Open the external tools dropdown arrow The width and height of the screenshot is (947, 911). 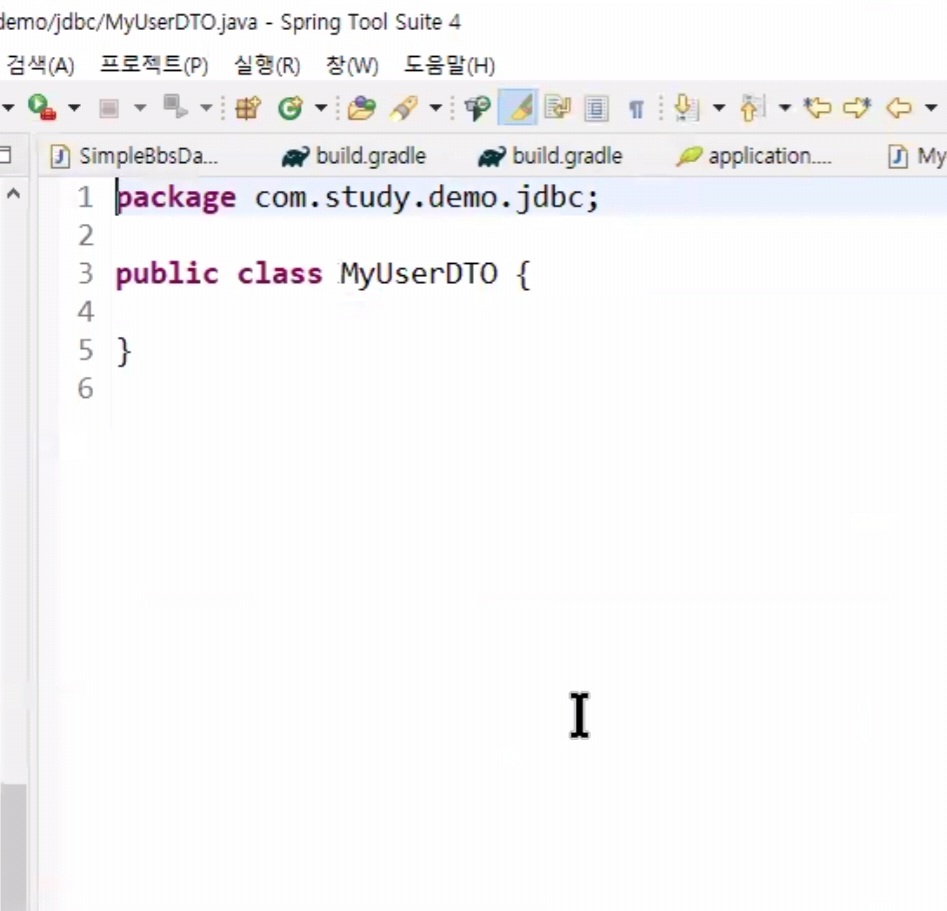74,108
